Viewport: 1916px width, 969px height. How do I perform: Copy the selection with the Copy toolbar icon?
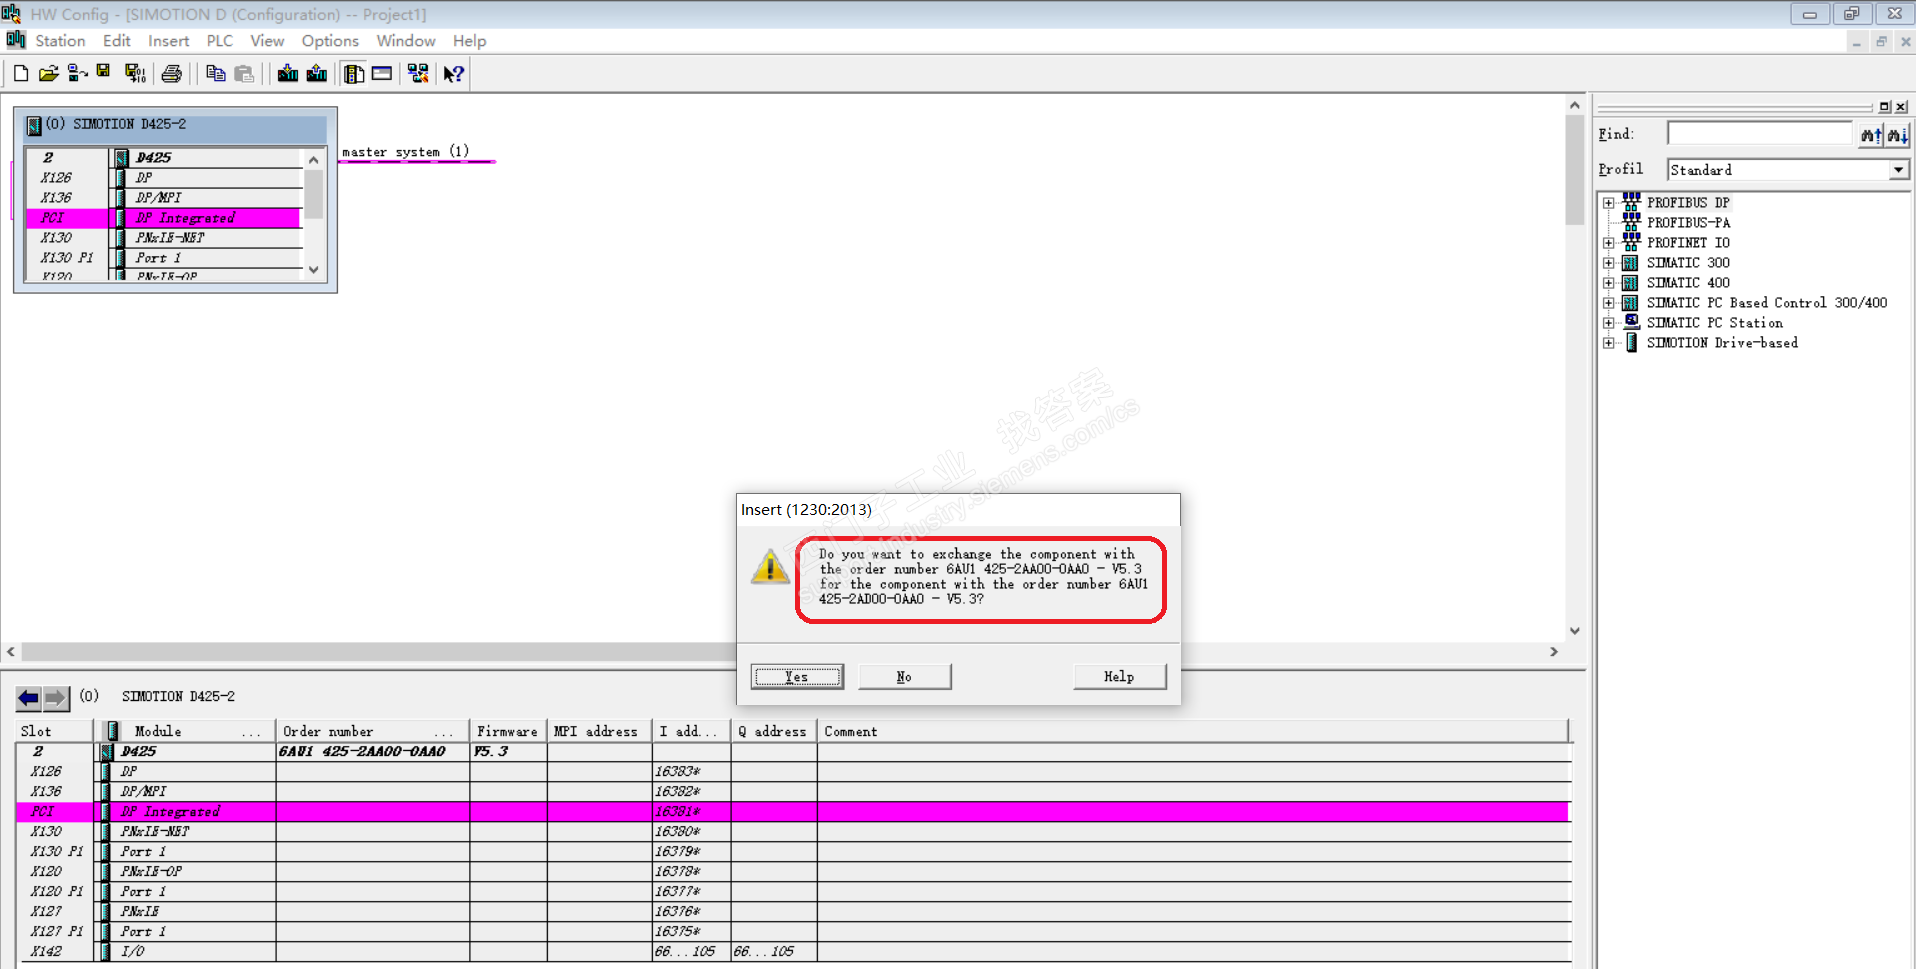215,73
